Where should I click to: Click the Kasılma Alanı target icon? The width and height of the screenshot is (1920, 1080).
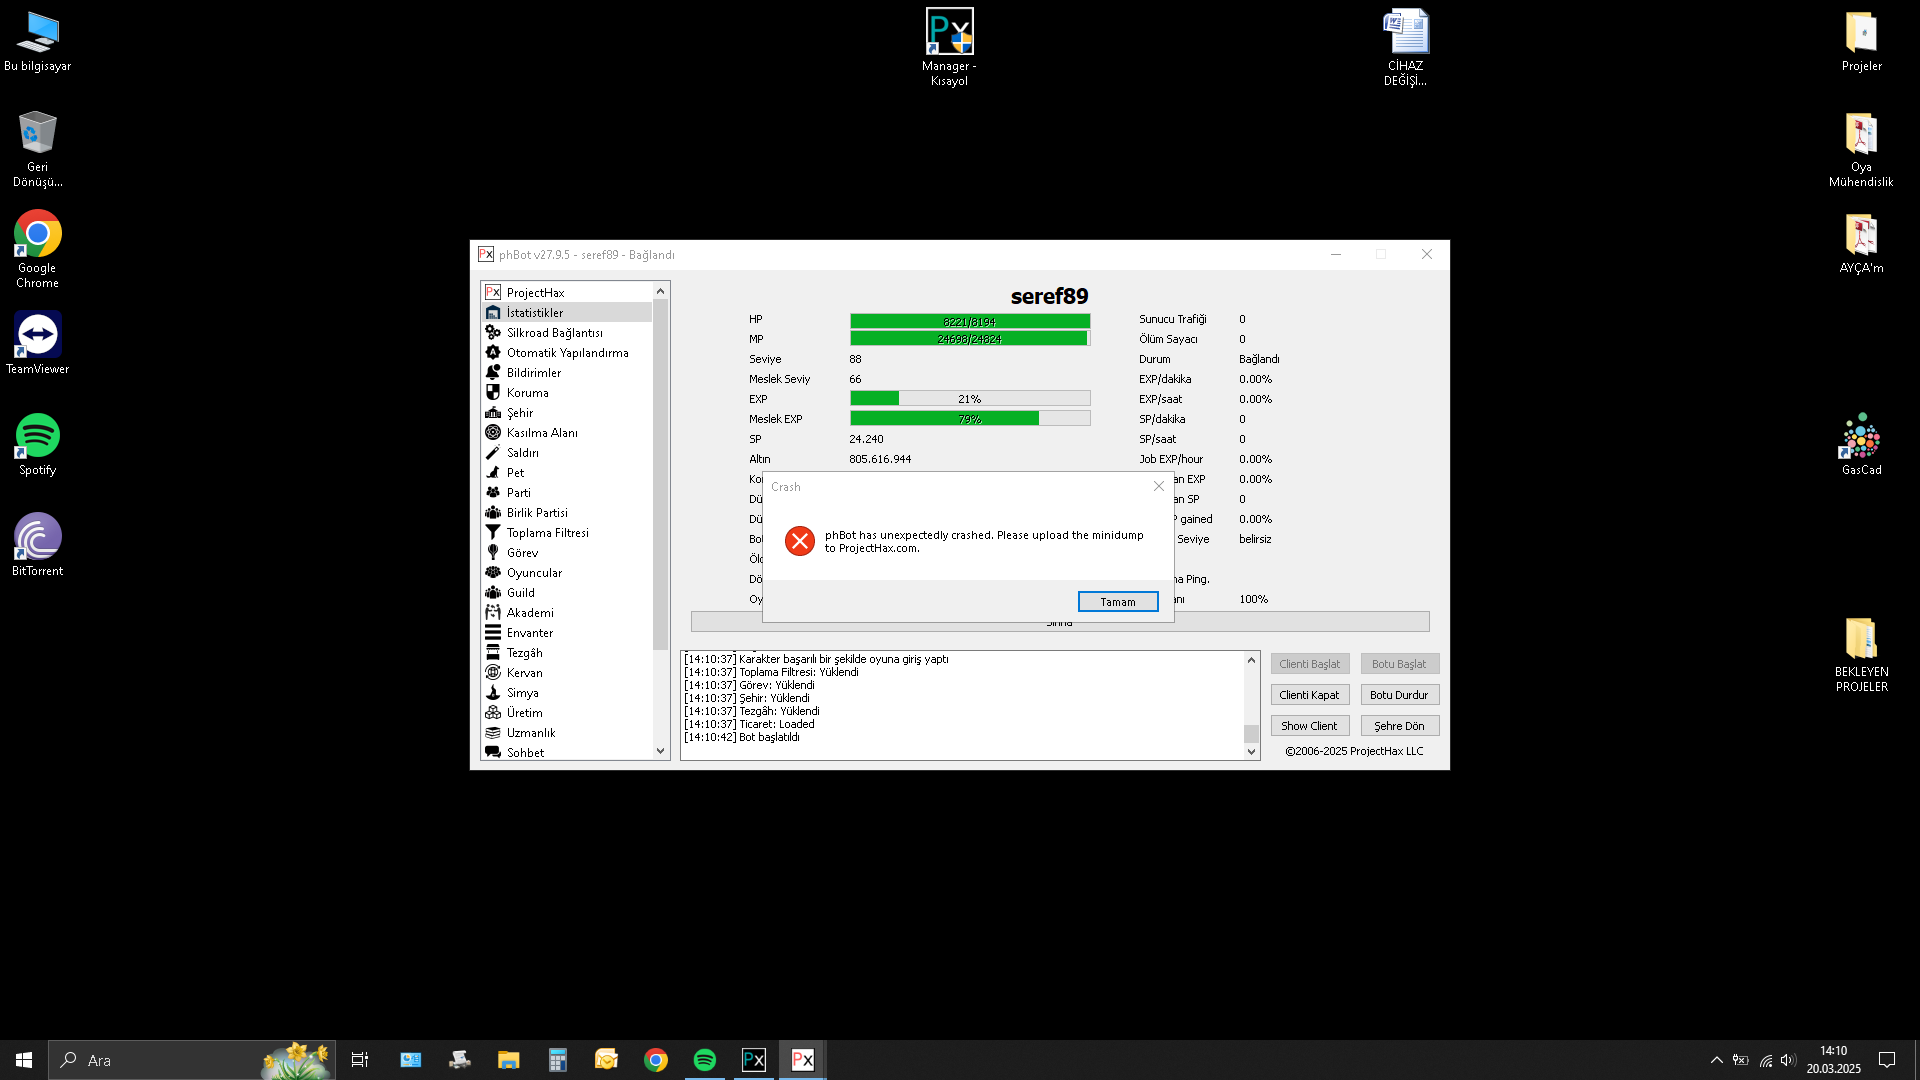[x=493, y=432]
